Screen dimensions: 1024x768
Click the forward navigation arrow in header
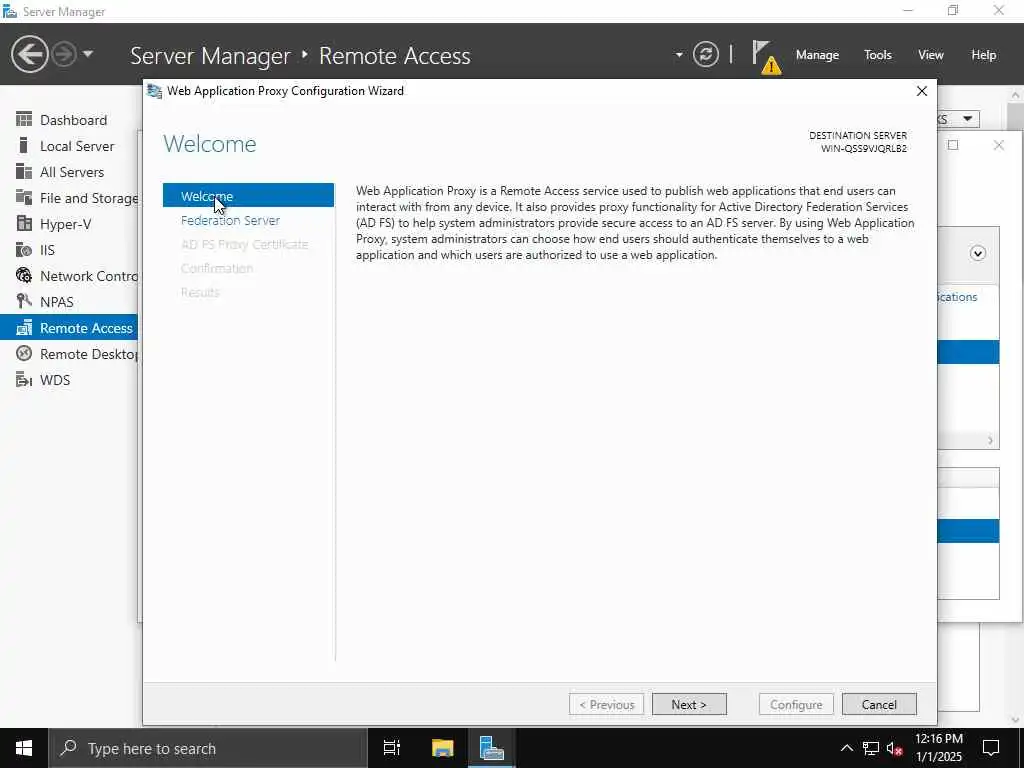pos(64,54)
